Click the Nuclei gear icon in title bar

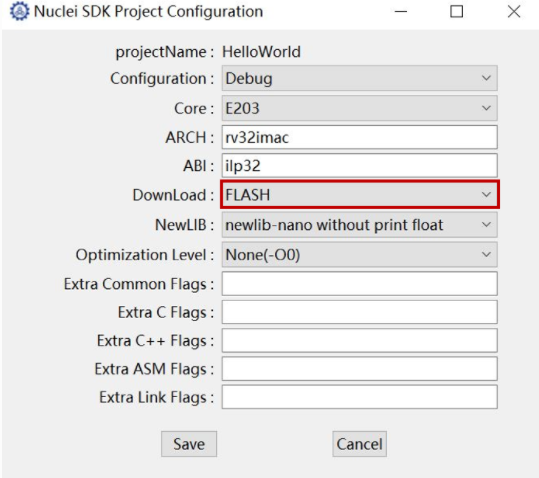pos(19,11)
